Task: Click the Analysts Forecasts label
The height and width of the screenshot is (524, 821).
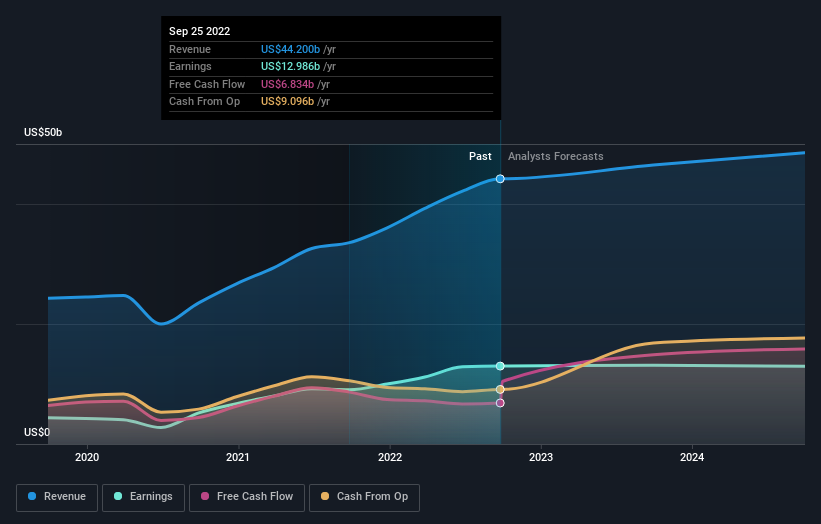Action: [556, 157]
